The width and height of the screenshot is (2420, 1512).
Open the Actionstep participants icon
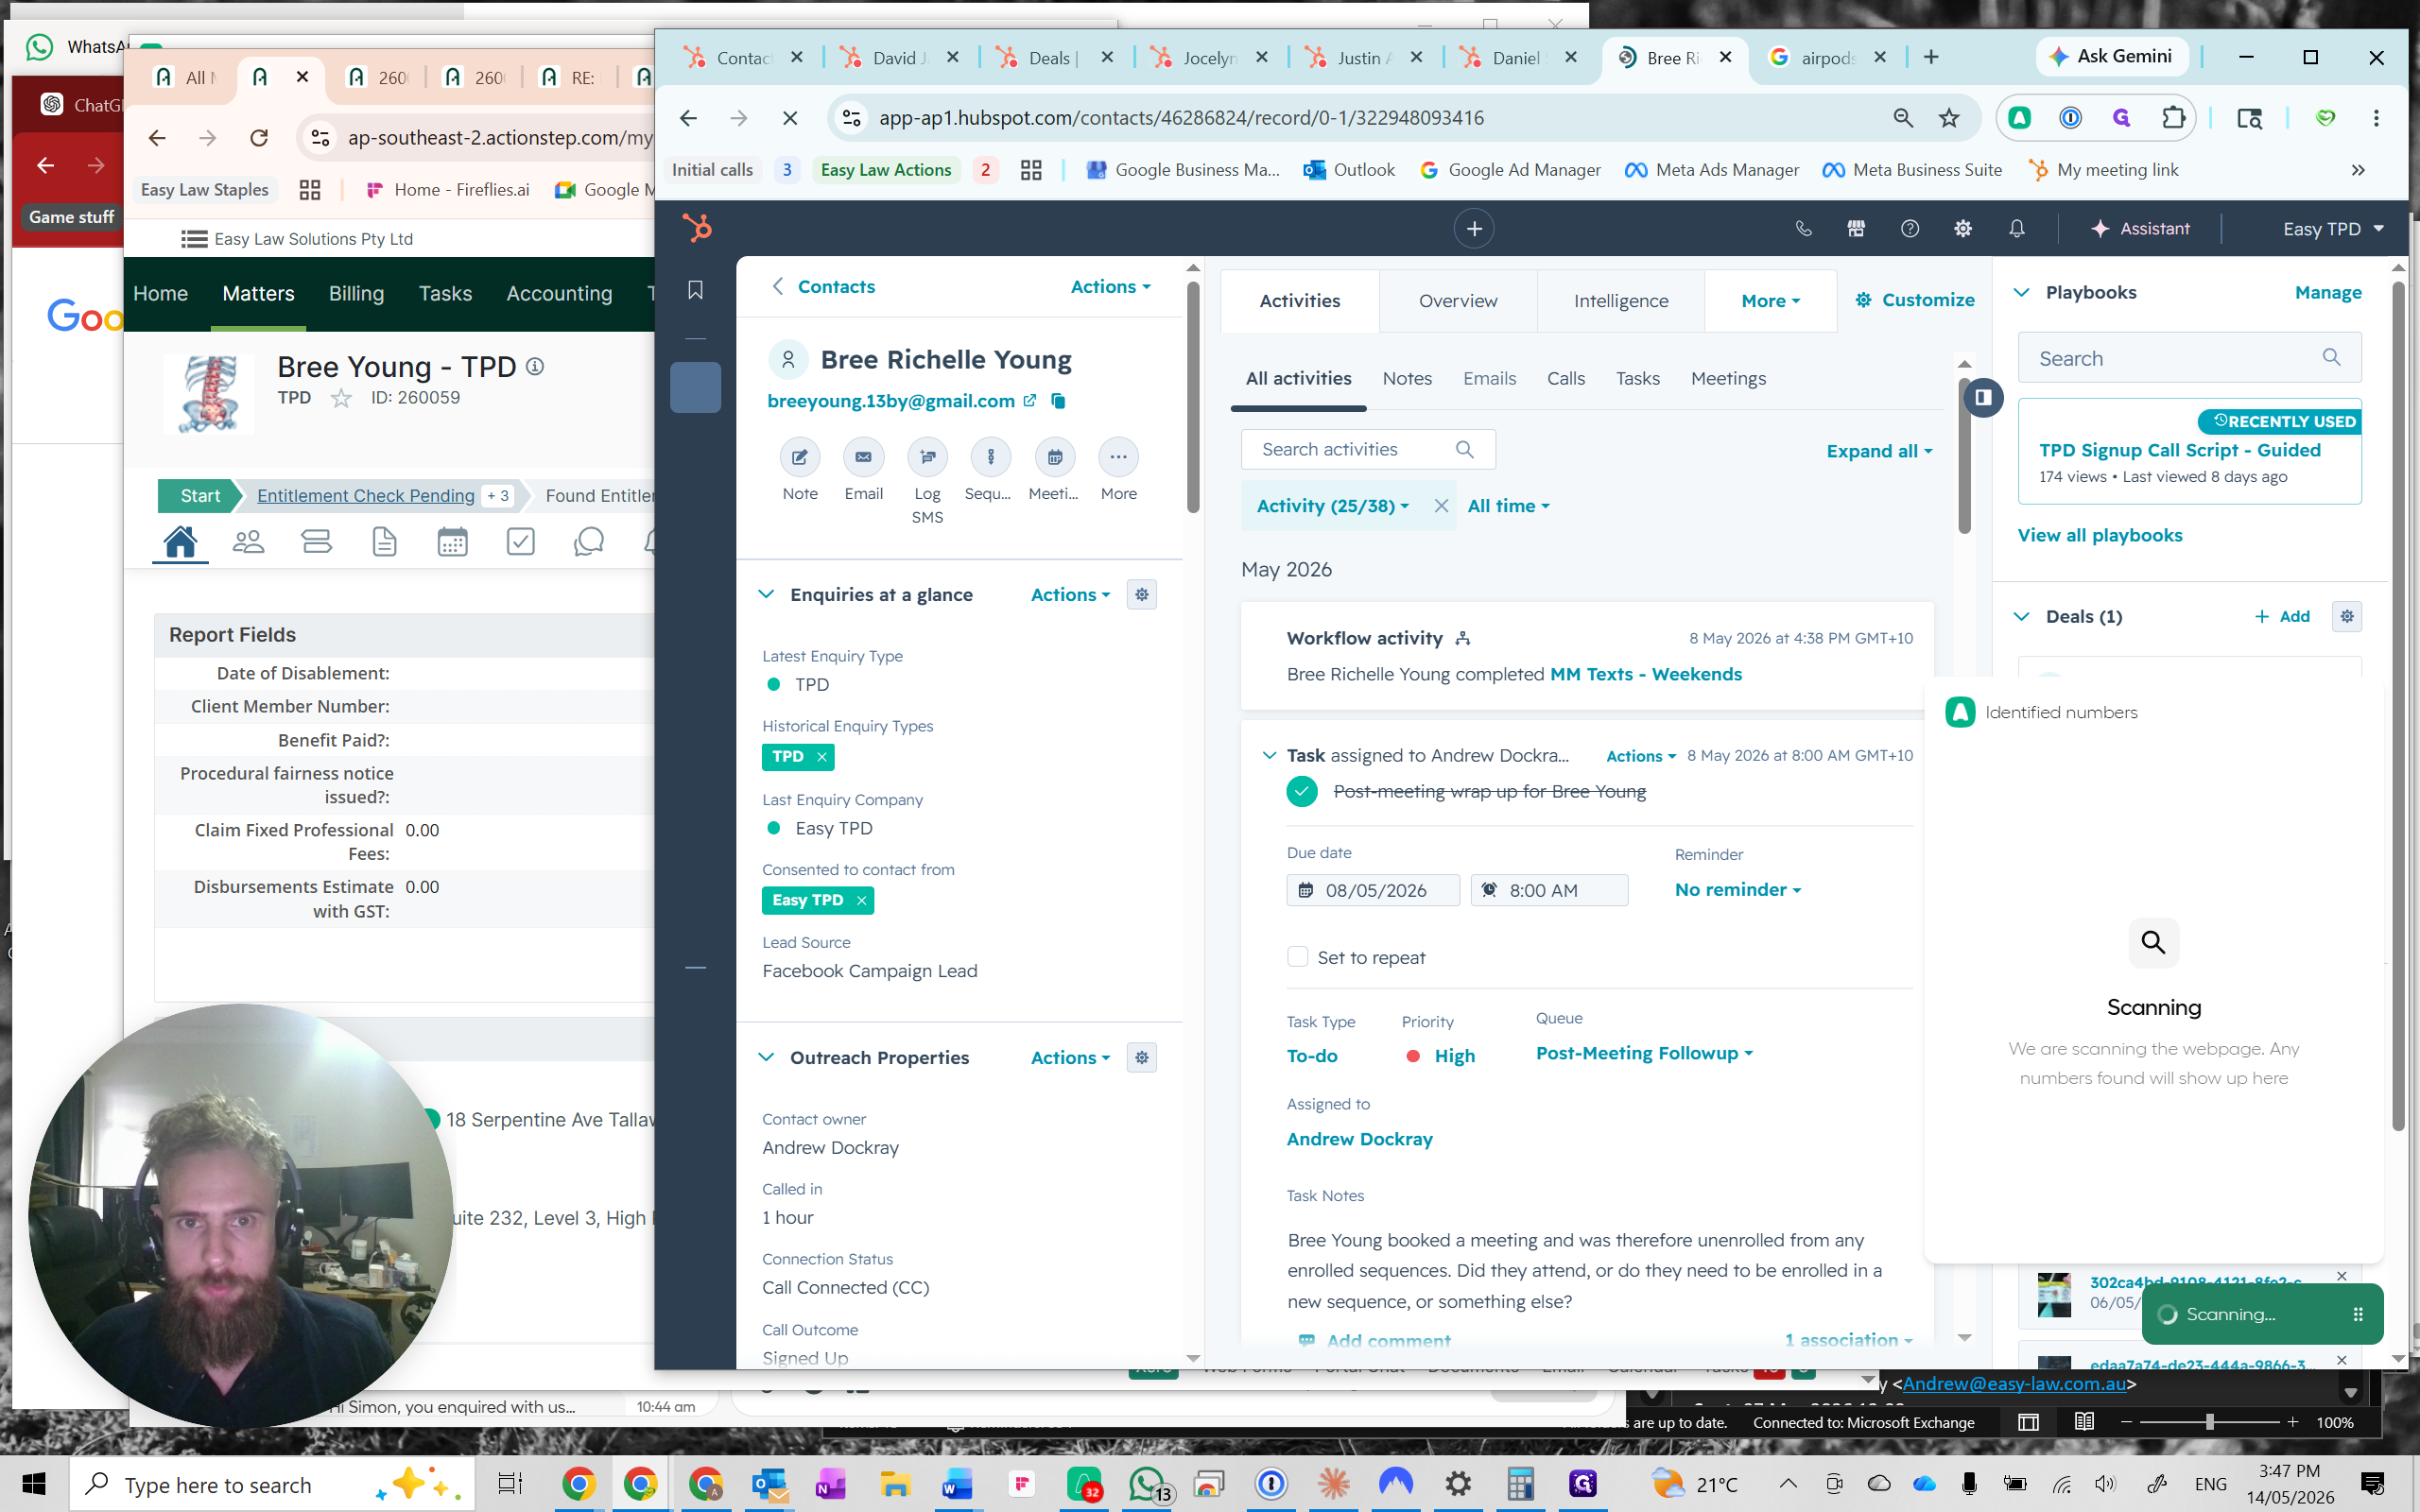point(248,541)
